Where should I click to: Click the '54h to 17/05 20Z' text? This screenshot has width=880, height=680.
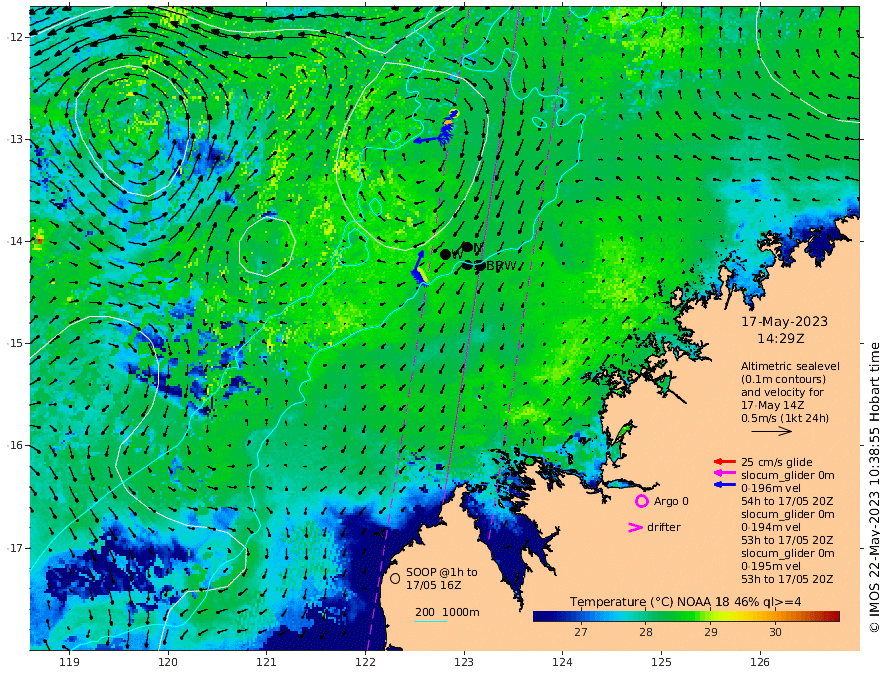[x=787, y=501]
